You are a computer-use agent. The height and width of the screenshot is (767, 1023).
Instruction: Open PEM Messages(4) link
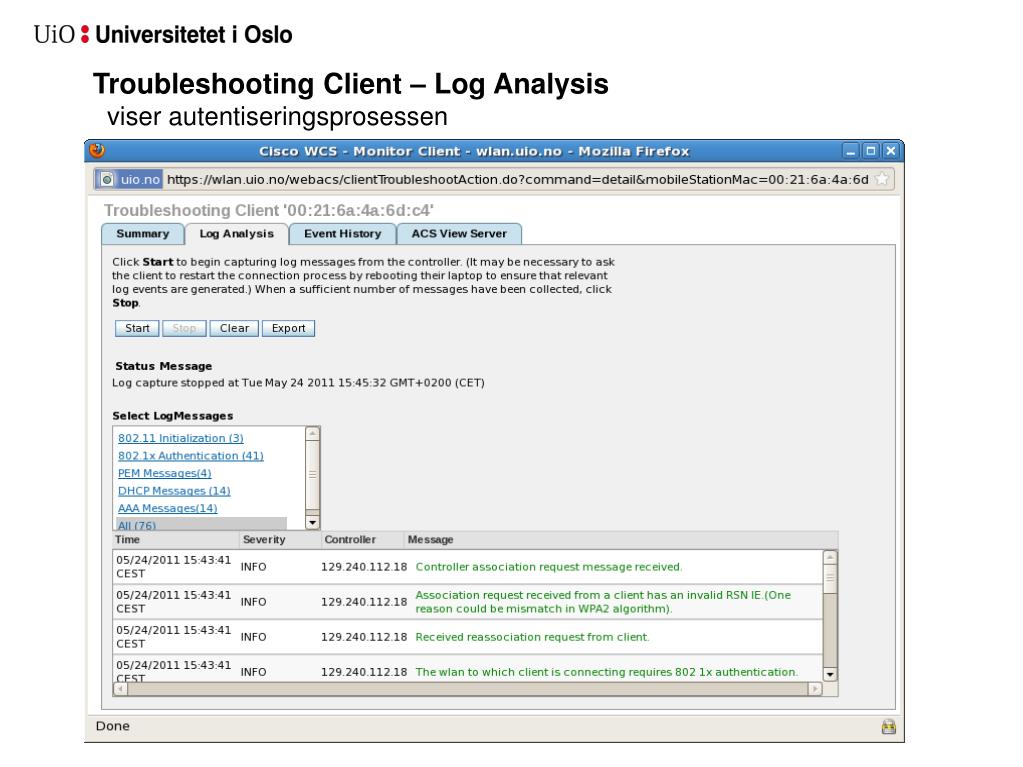[164, 474]
